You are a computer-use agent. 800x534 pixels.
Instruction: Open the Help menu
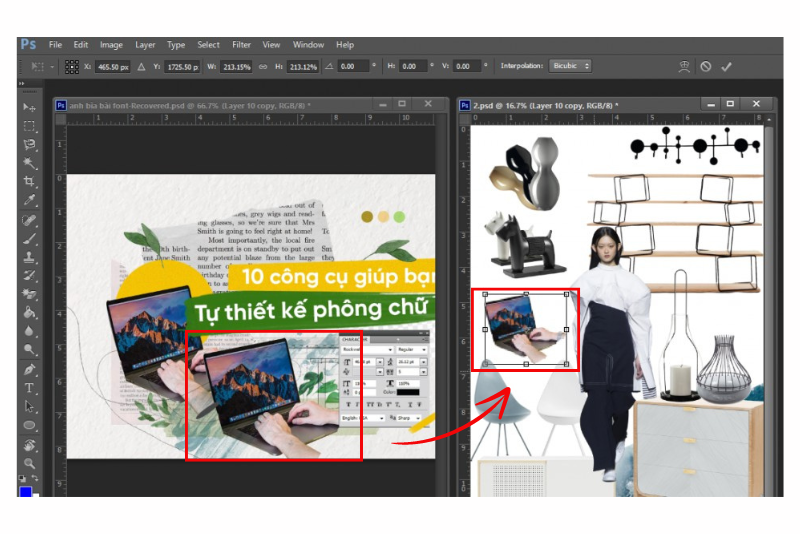345,45
